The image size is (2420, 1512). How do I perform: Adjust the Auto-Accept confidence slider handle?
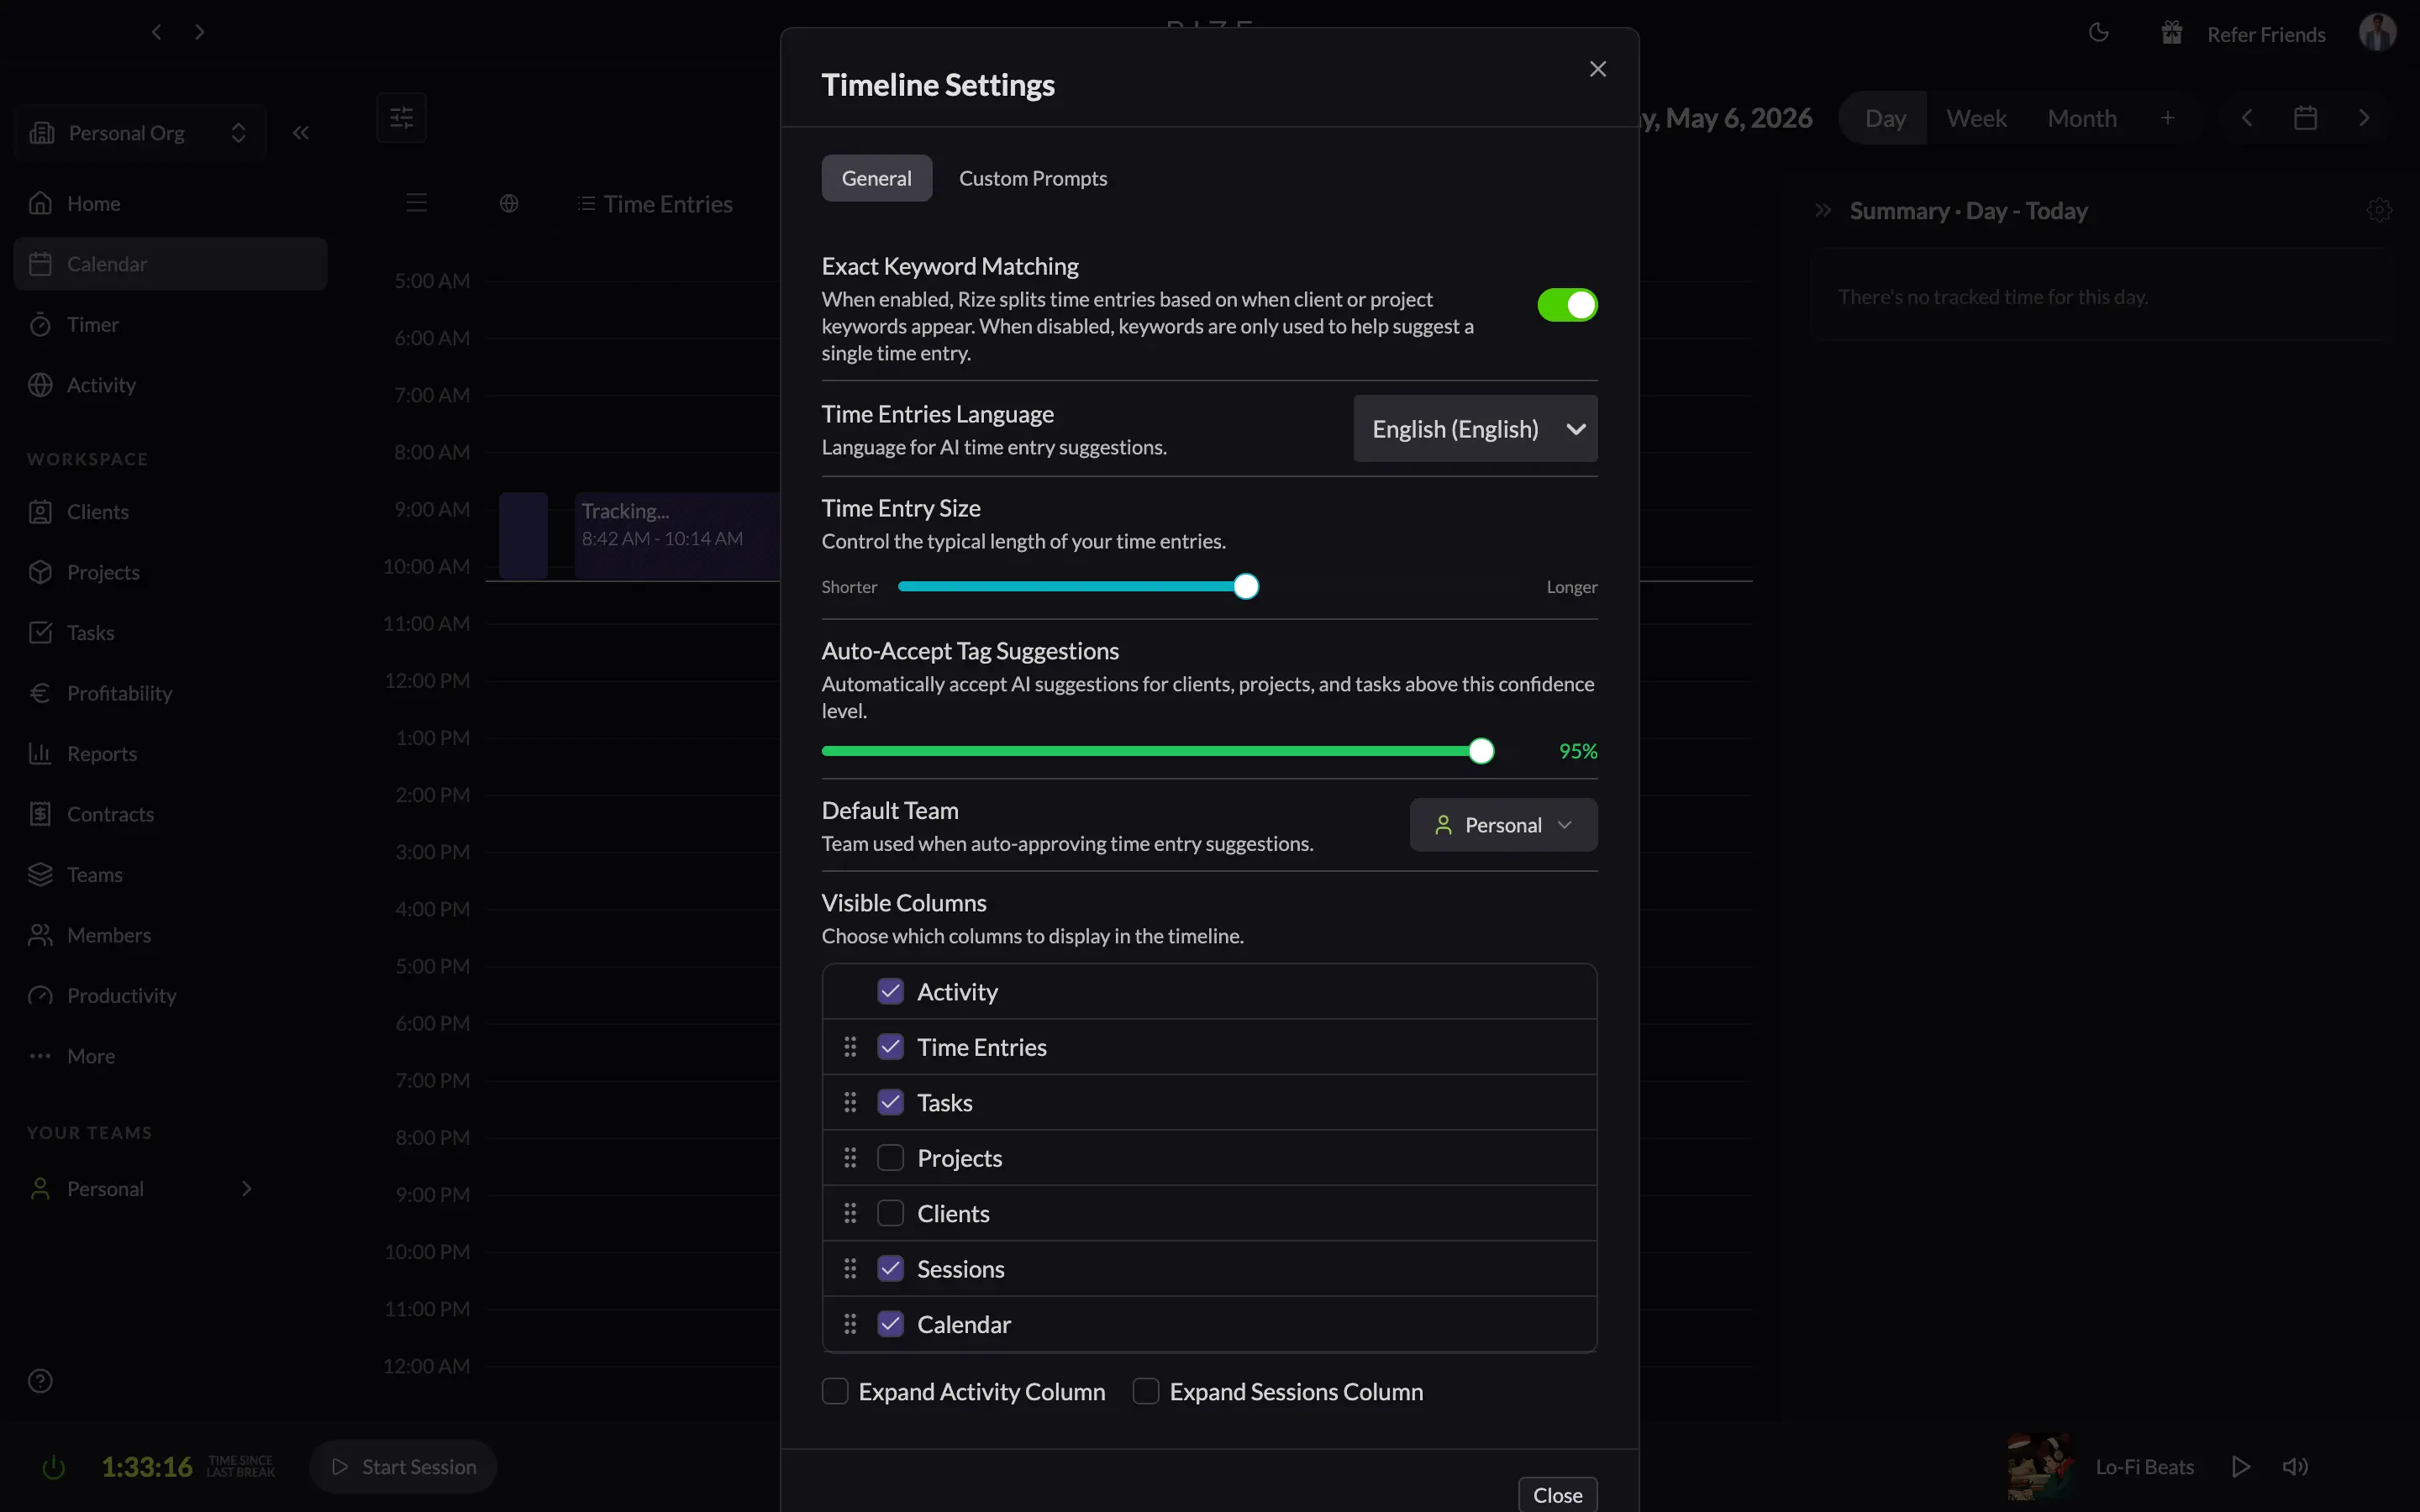[x=1481, y=751]
